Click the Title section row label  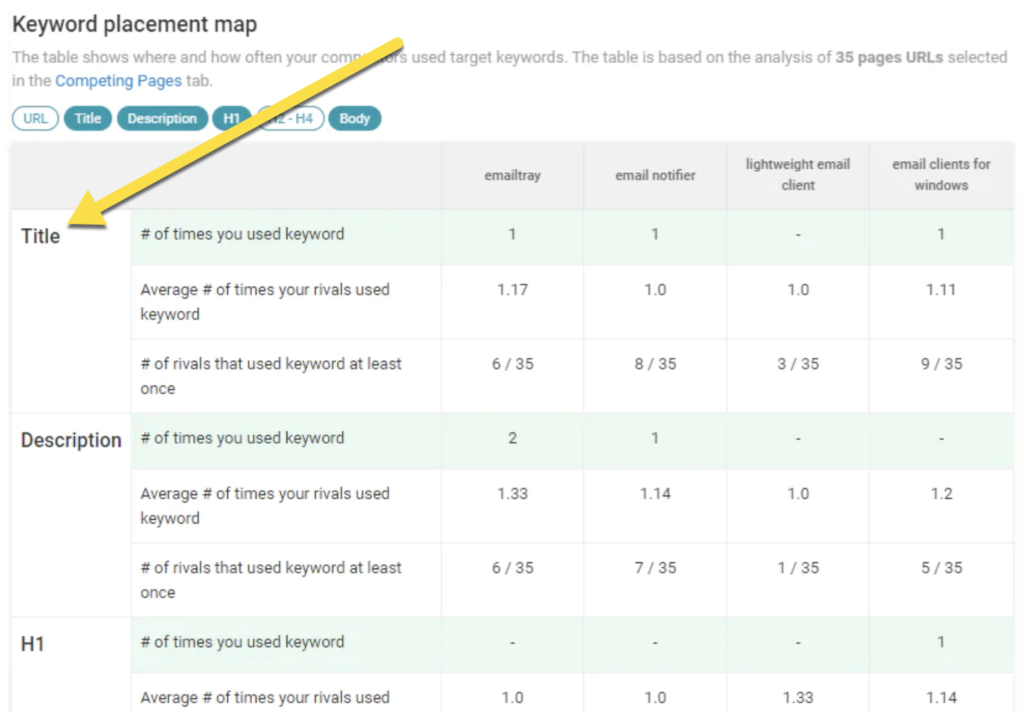point(41,237)
